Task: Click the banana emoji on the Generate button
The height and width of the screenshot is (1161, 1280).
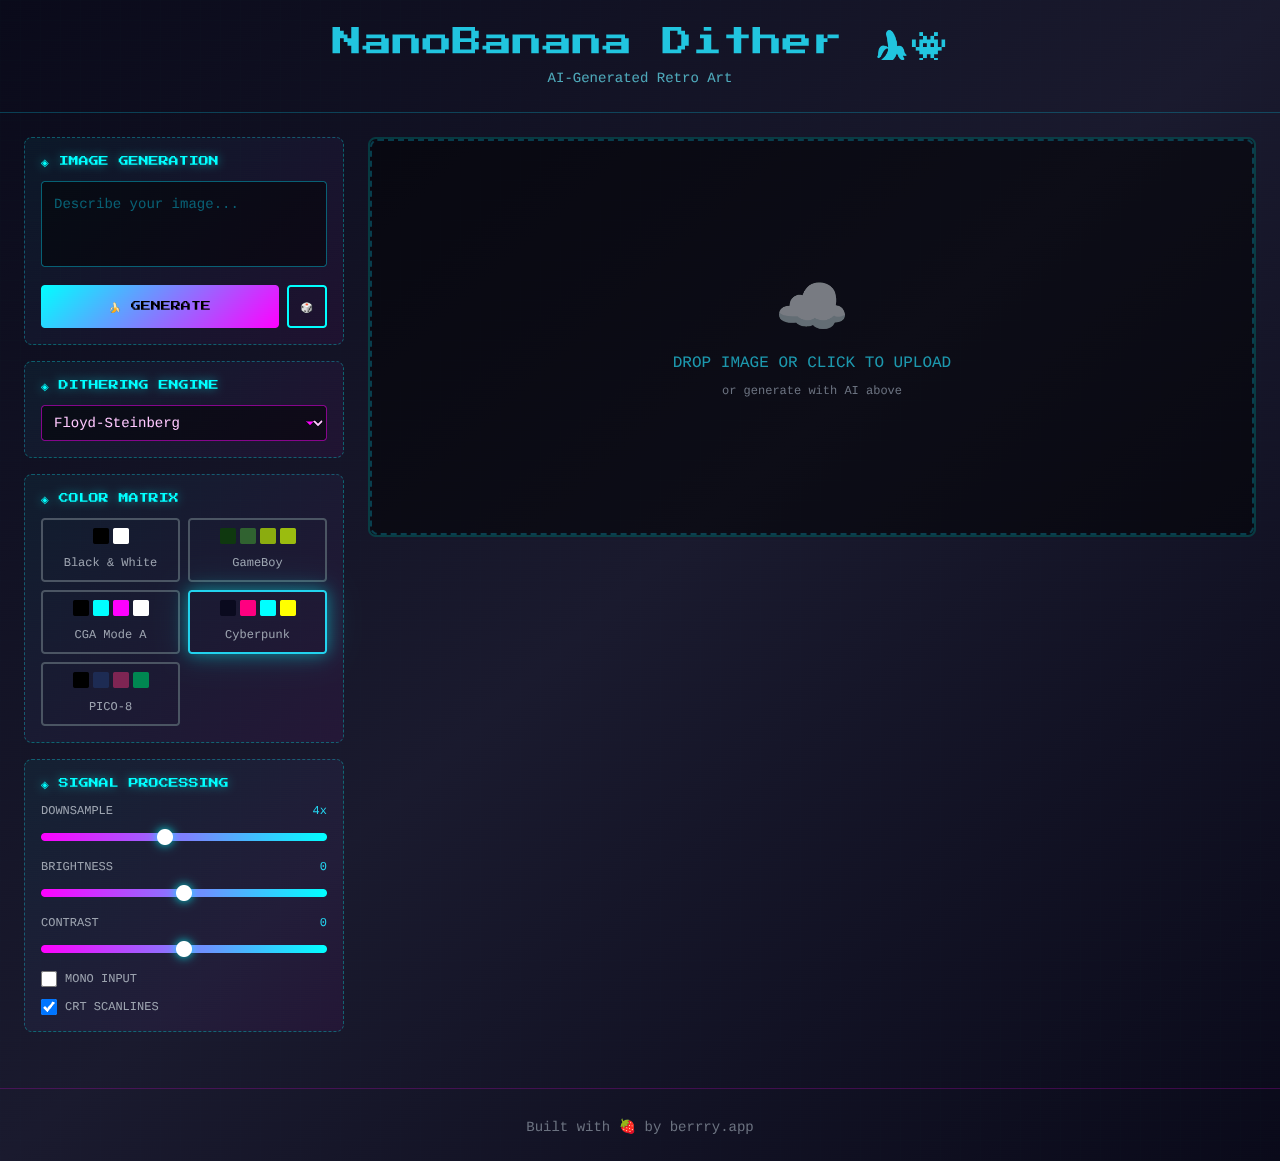Action: [x=115, y=306]
